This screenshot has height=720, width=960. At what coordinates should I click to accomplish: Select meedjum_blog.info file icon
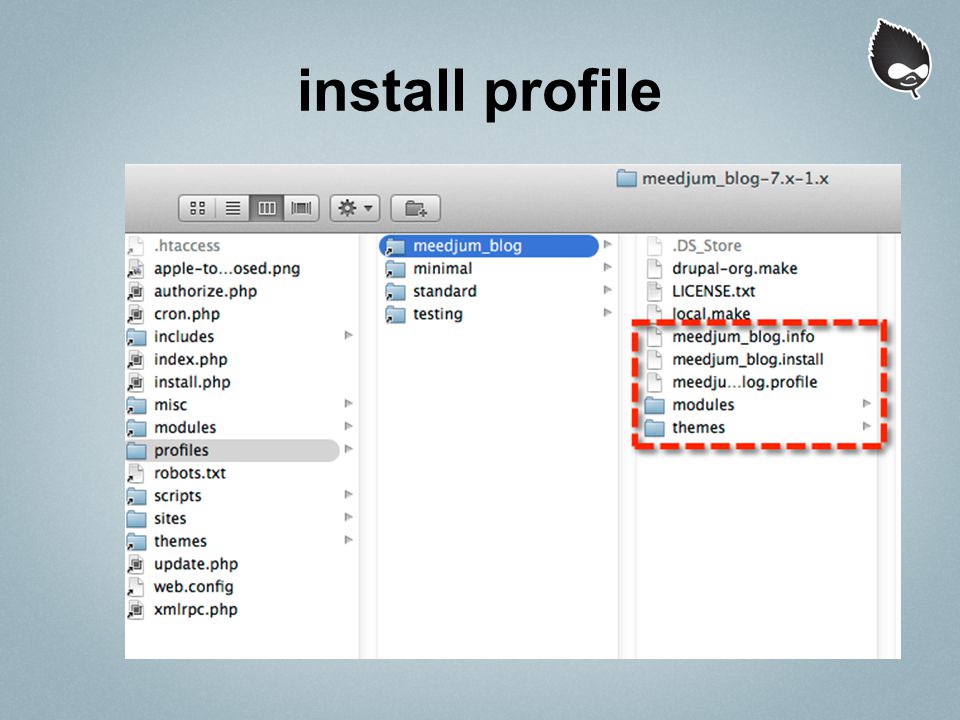(x=654, y=337)
